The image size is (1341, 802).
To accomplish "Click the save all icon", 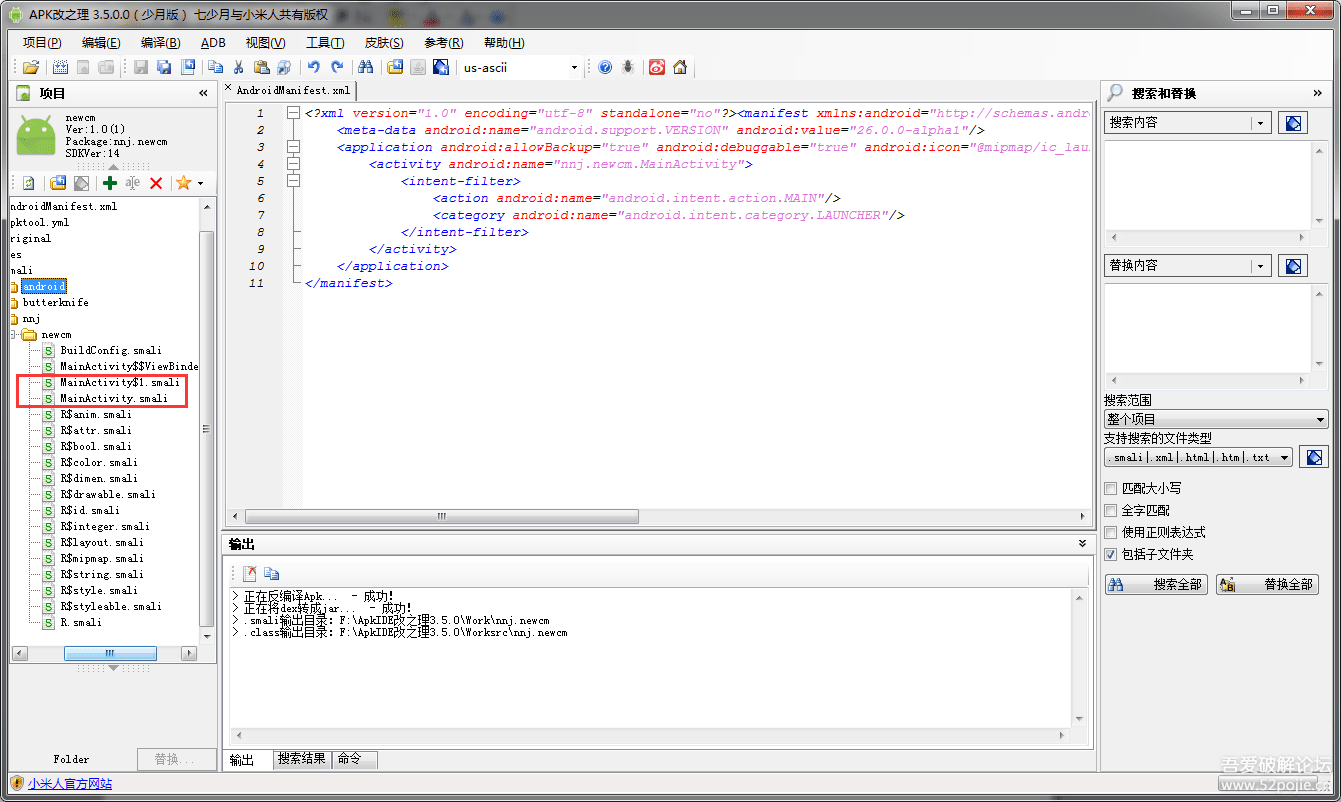I will [x=164, y=67].
